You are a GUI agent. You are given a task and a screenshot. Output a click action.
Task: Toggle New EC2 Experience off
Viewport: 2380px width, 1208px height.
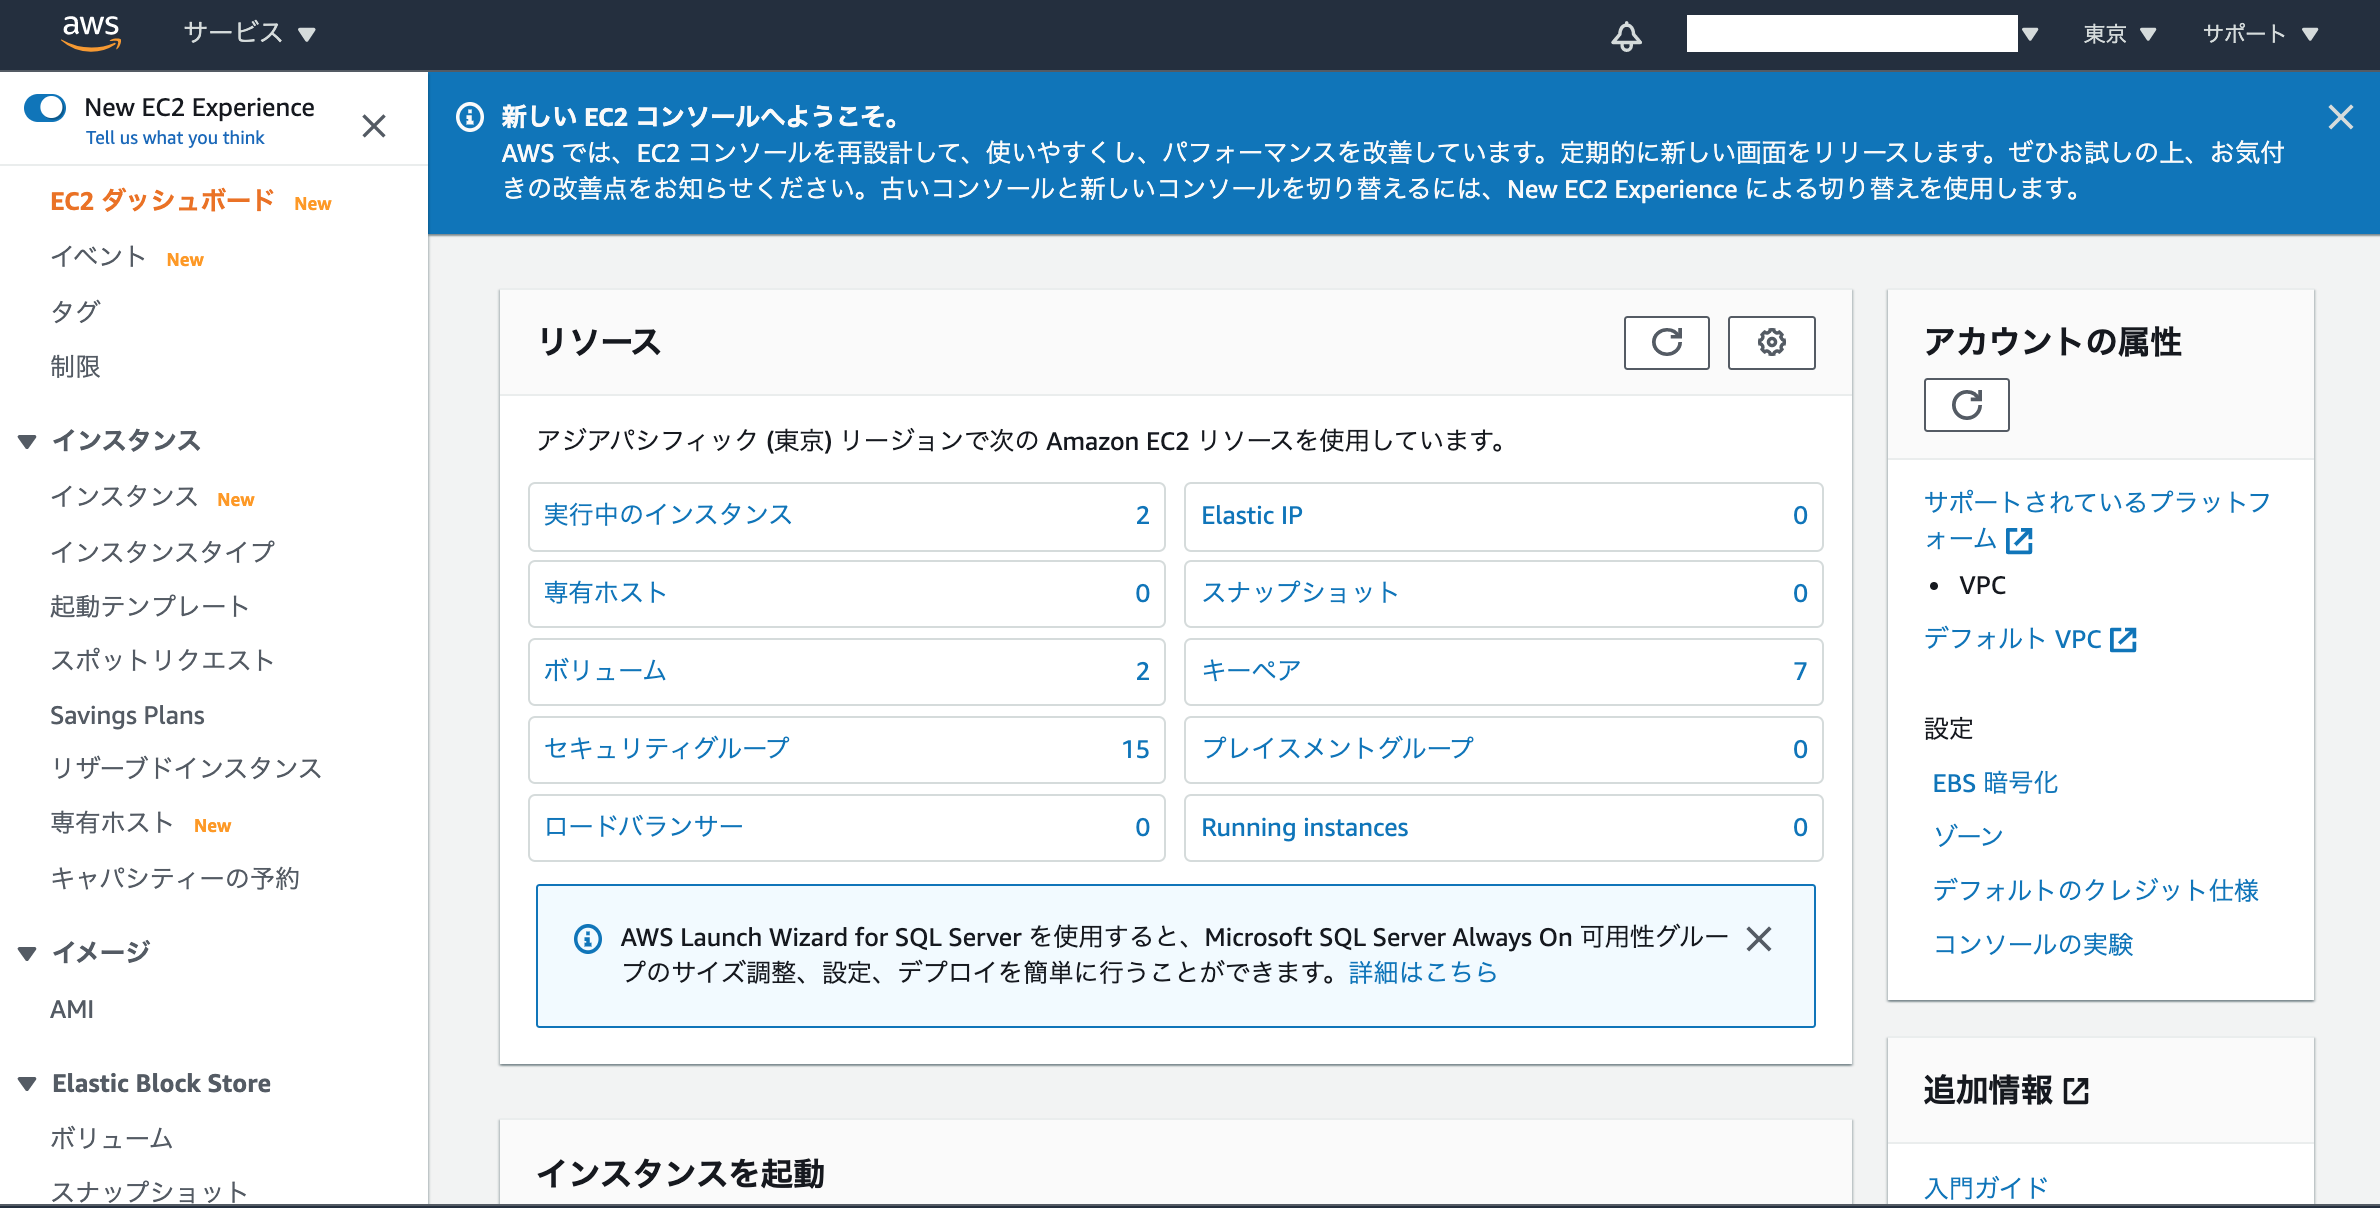45,107
